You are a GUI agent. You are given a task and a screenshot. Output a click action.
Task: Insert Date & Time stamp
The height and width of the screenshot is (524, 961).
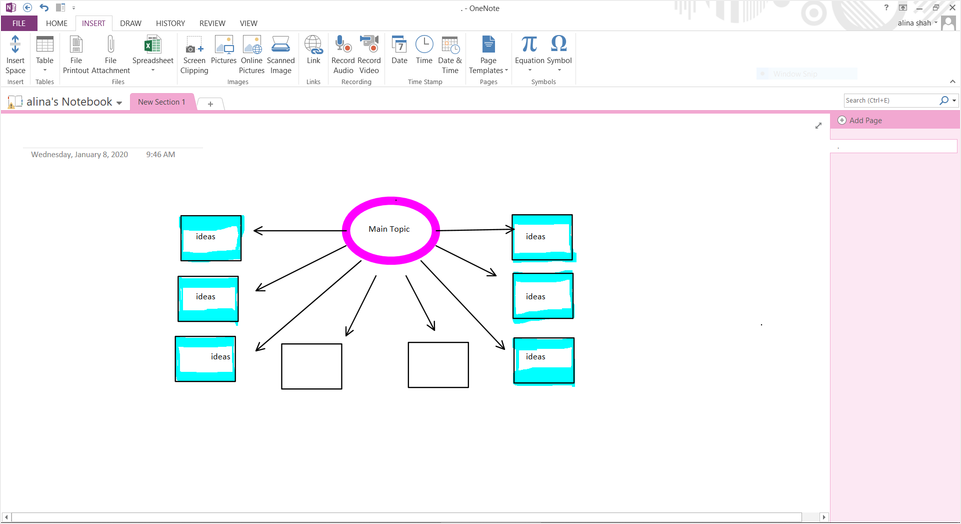450,46
